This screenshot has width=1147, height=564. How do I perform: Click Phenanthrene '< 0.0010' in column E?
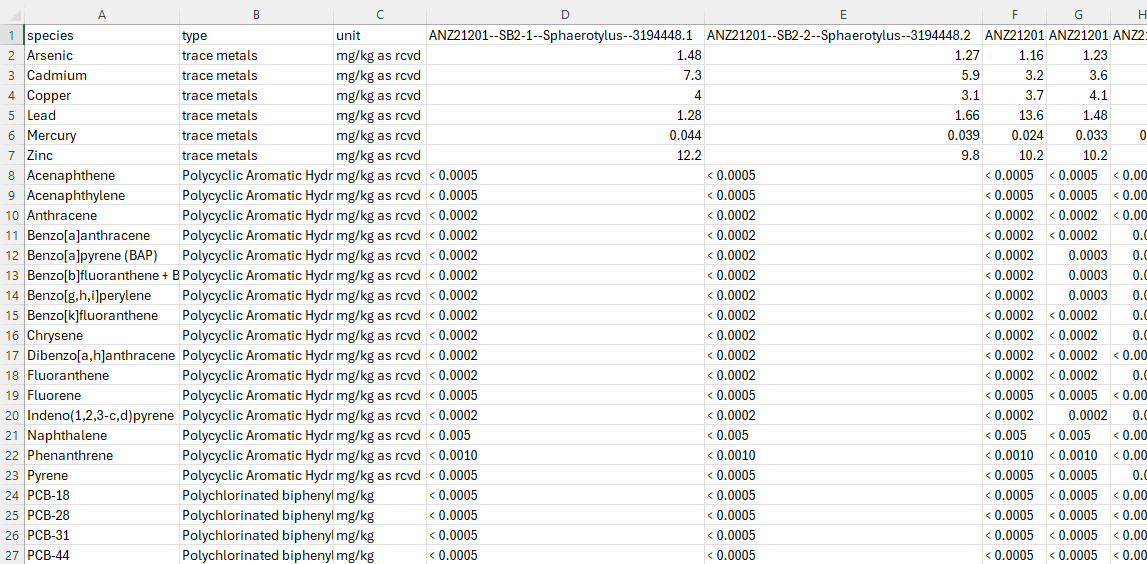(x=843, y=455)
